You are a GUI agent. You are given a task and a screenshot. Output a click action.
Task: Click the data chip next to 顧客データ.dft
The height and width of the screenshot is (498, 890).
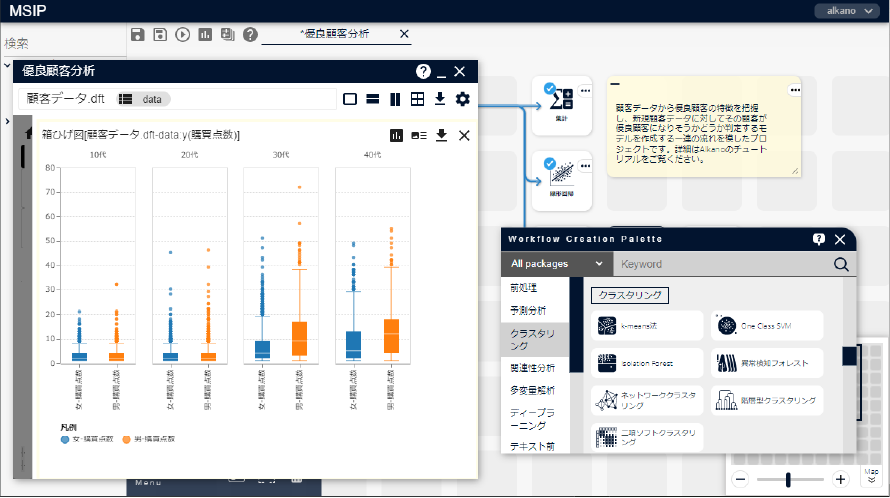coord(144,99)
